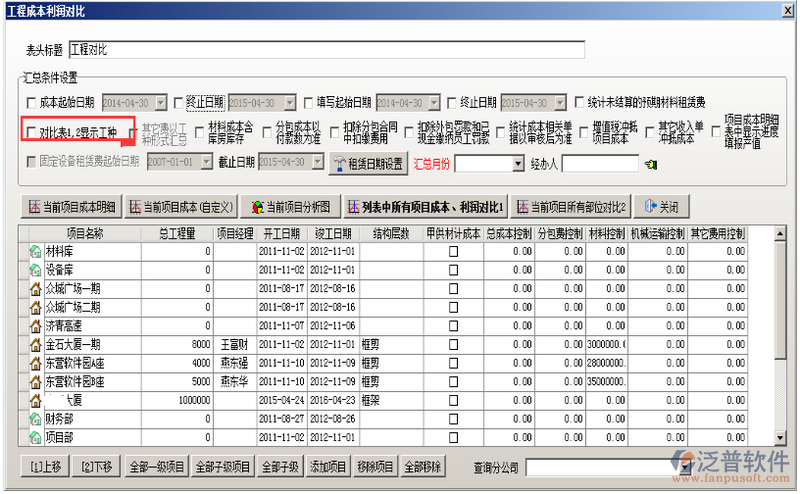Click the 材料库 row house icon
Image resolution: width=800 pixels, height=494 pixels.
pos(37,253)
